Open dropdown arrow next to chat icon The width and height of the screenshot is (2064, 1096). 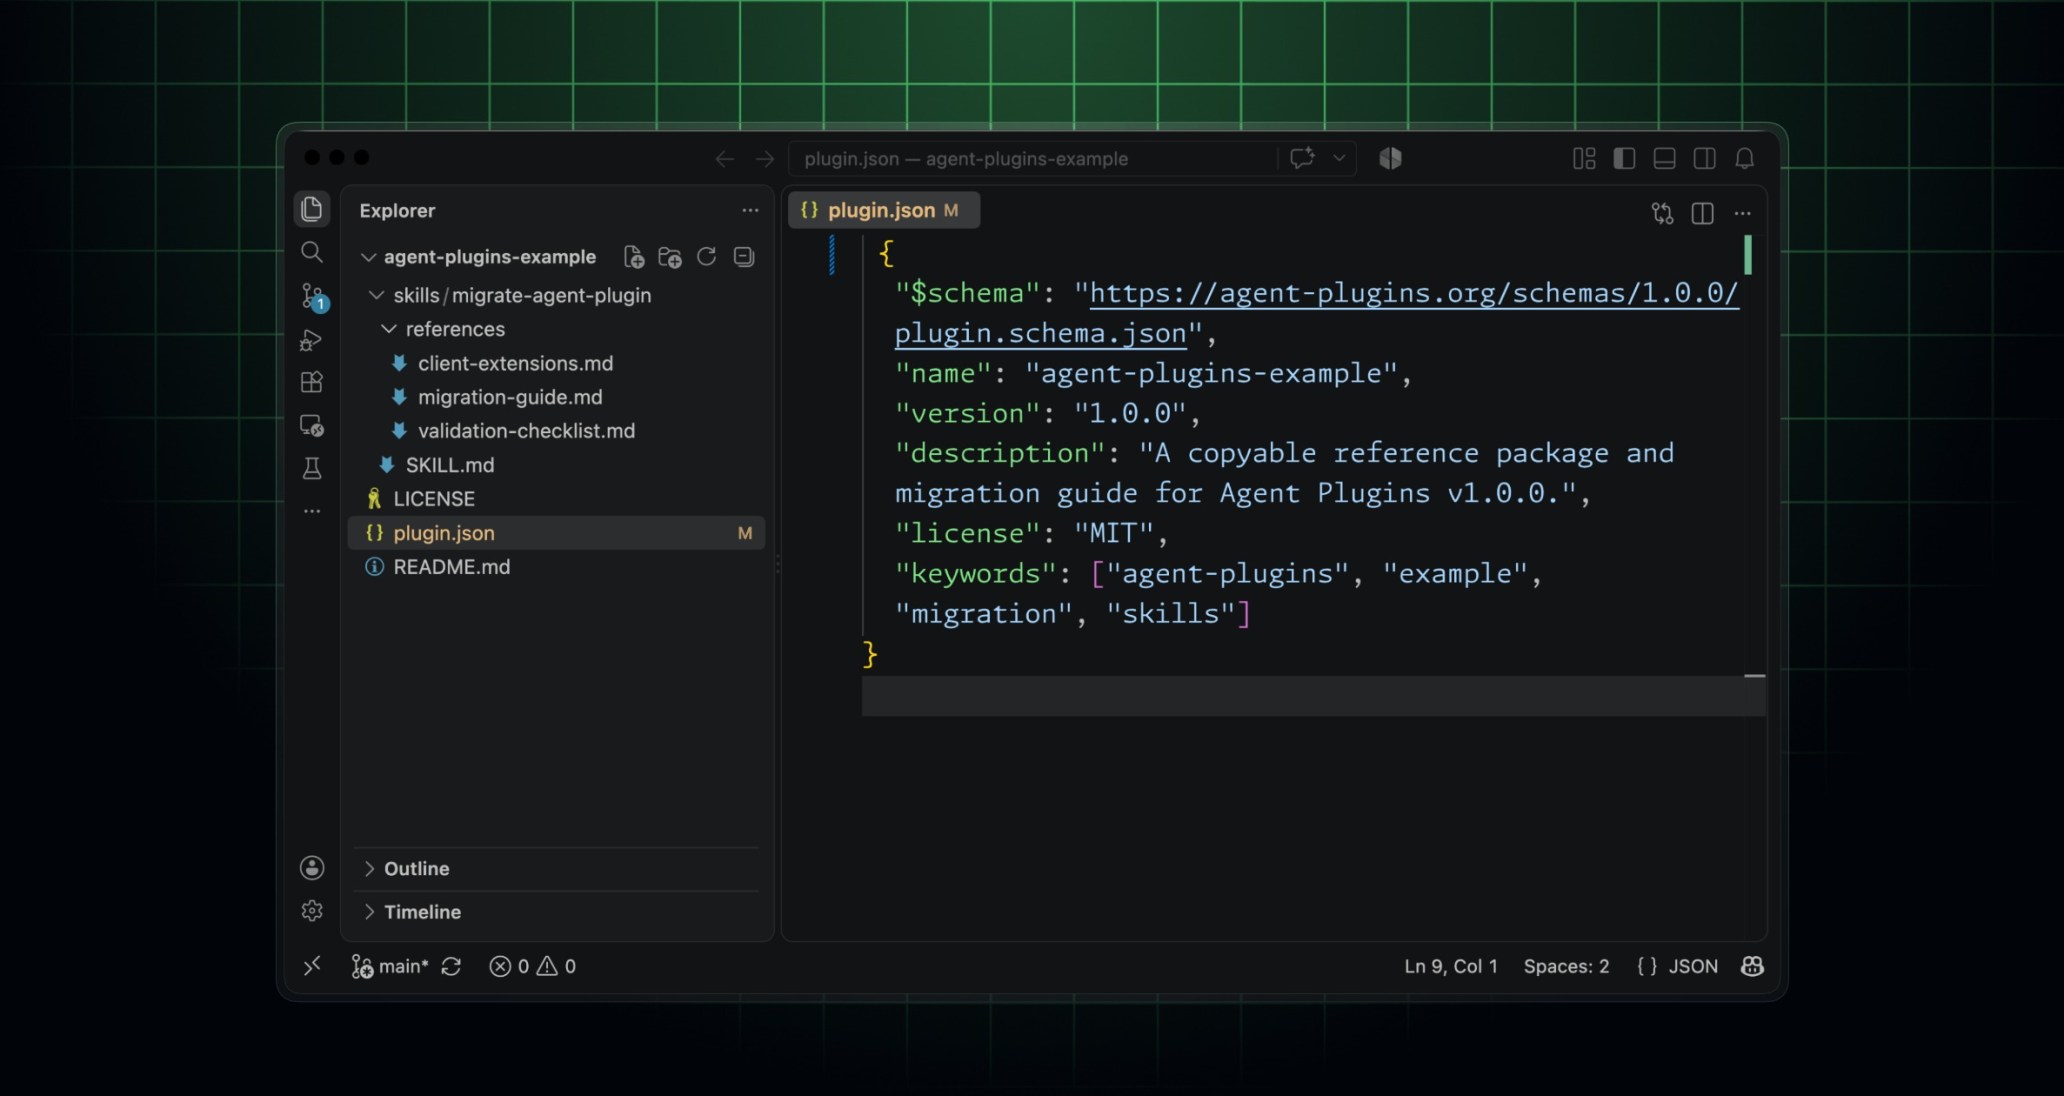point(1339,158)
